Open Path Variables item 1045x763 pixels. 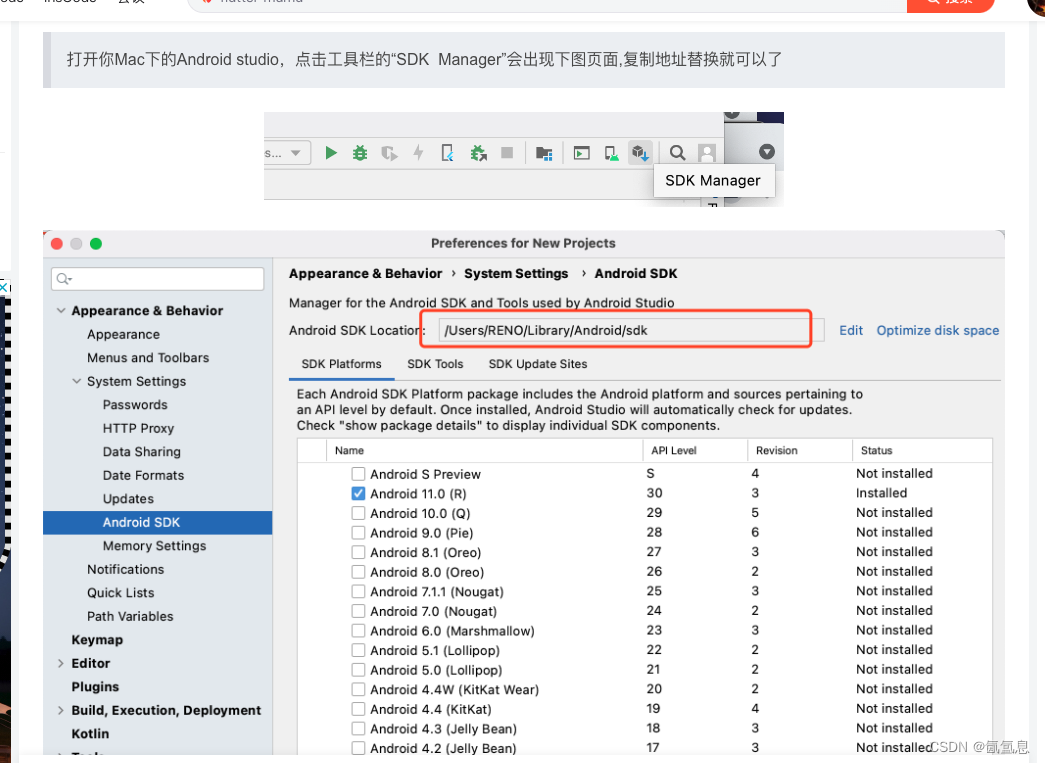[130, 616]
